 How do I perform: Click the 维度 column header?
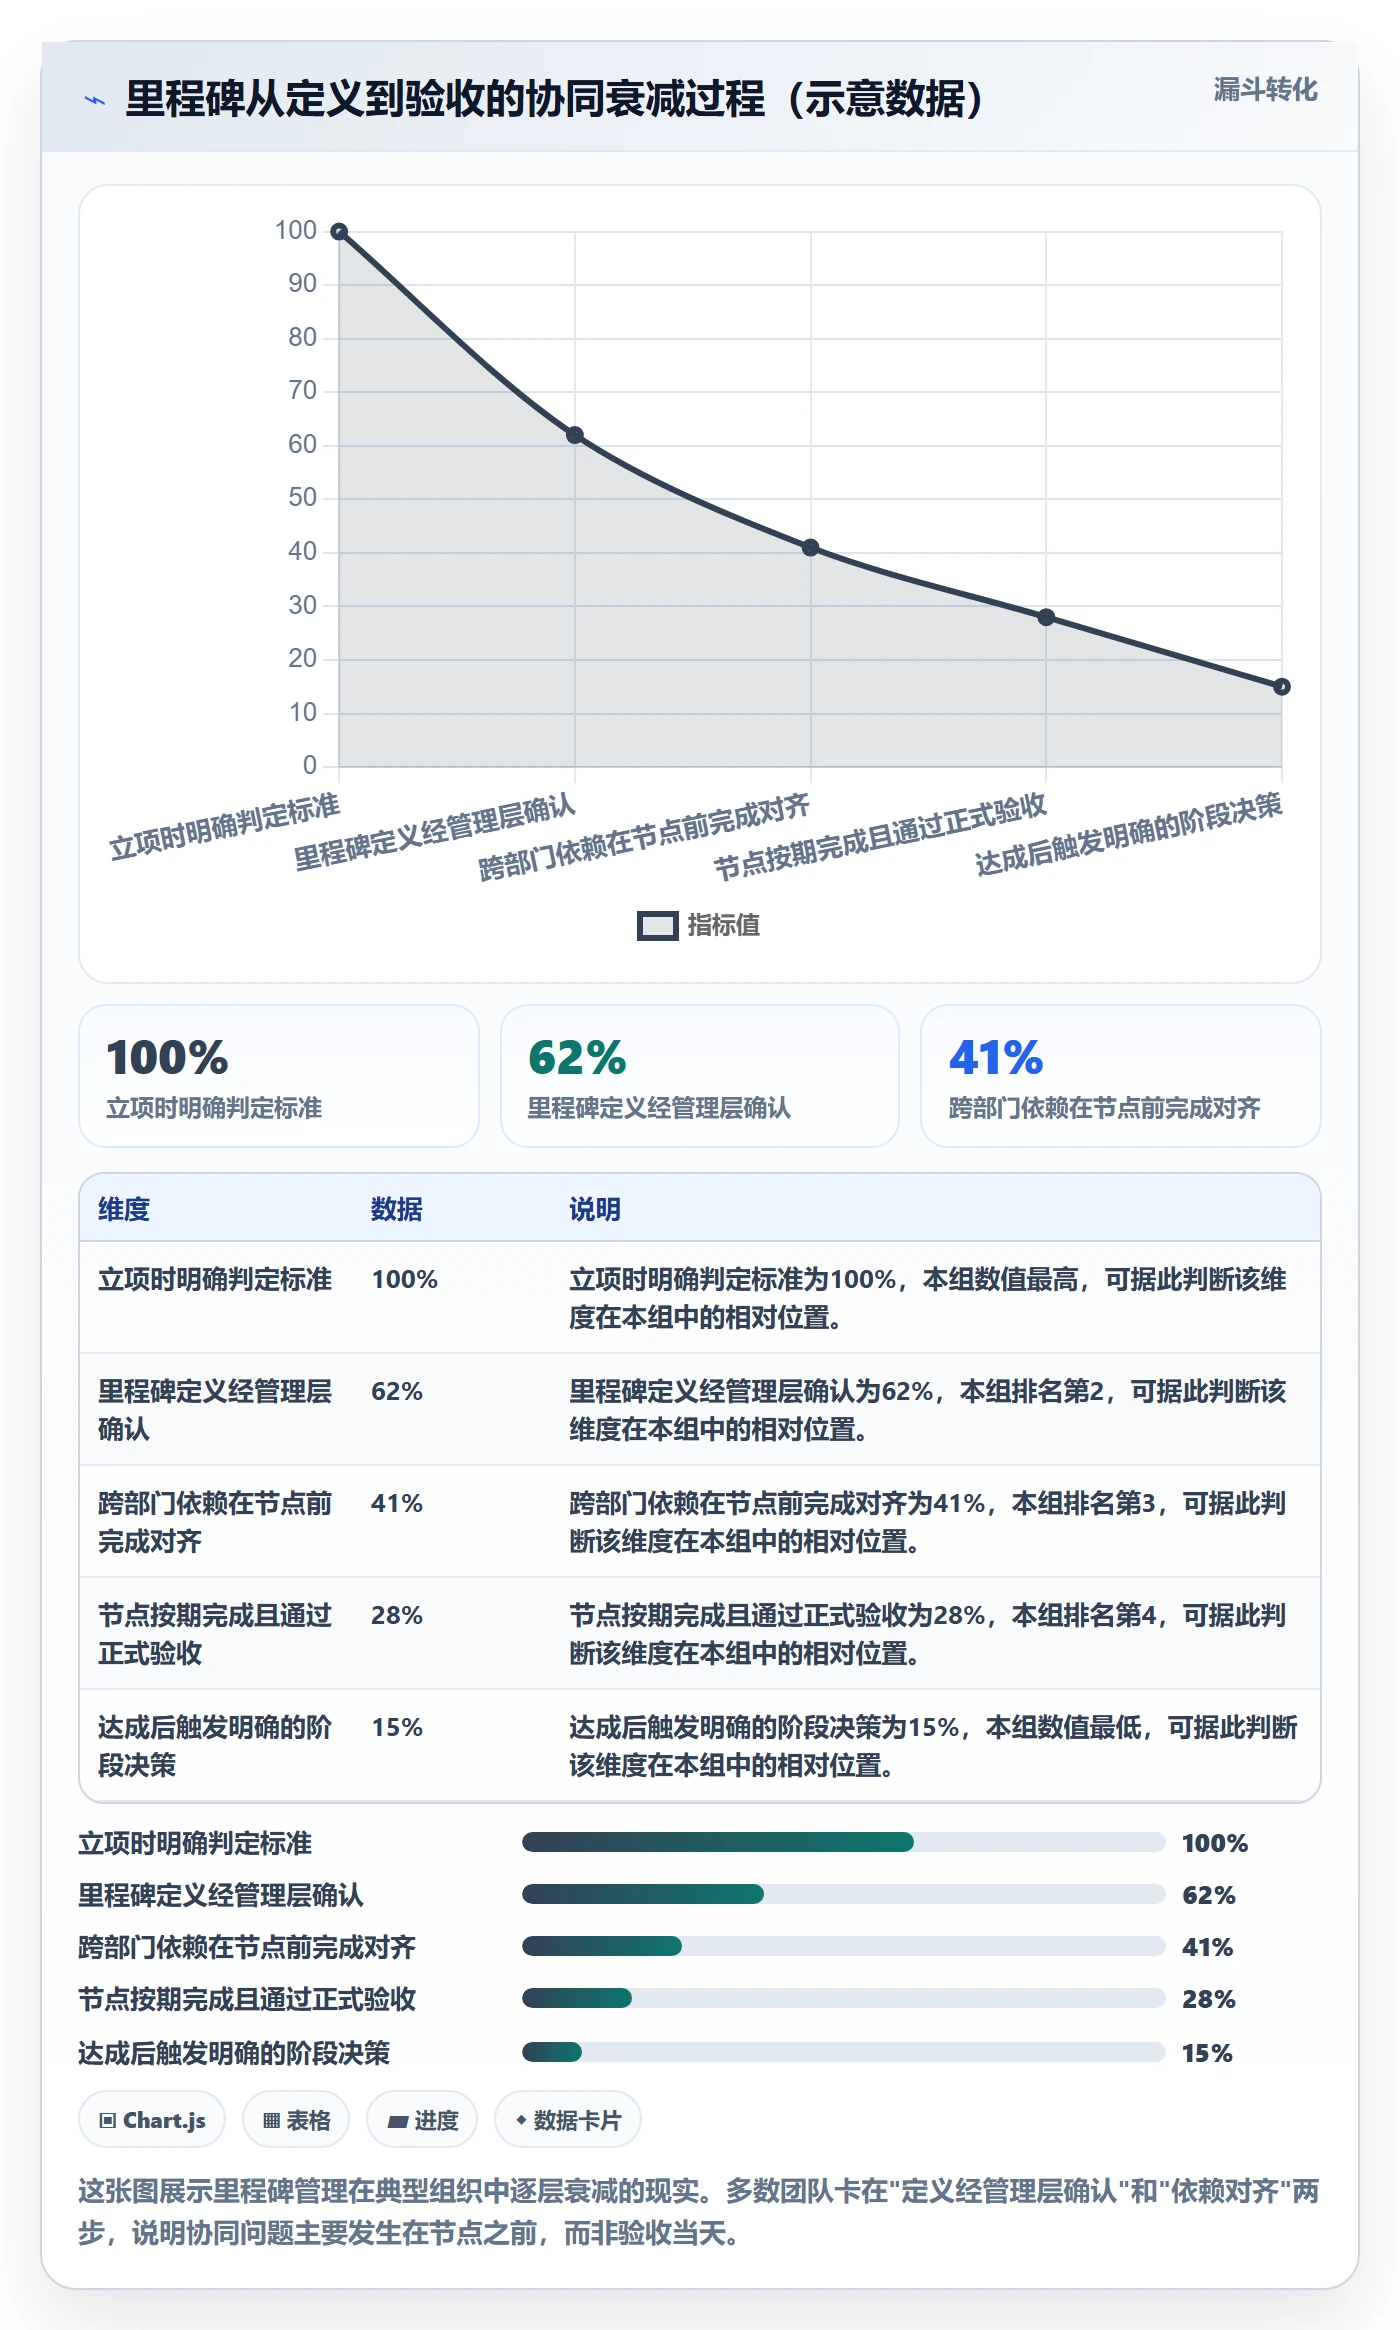pyautogui.click(x=124, y=1209)
